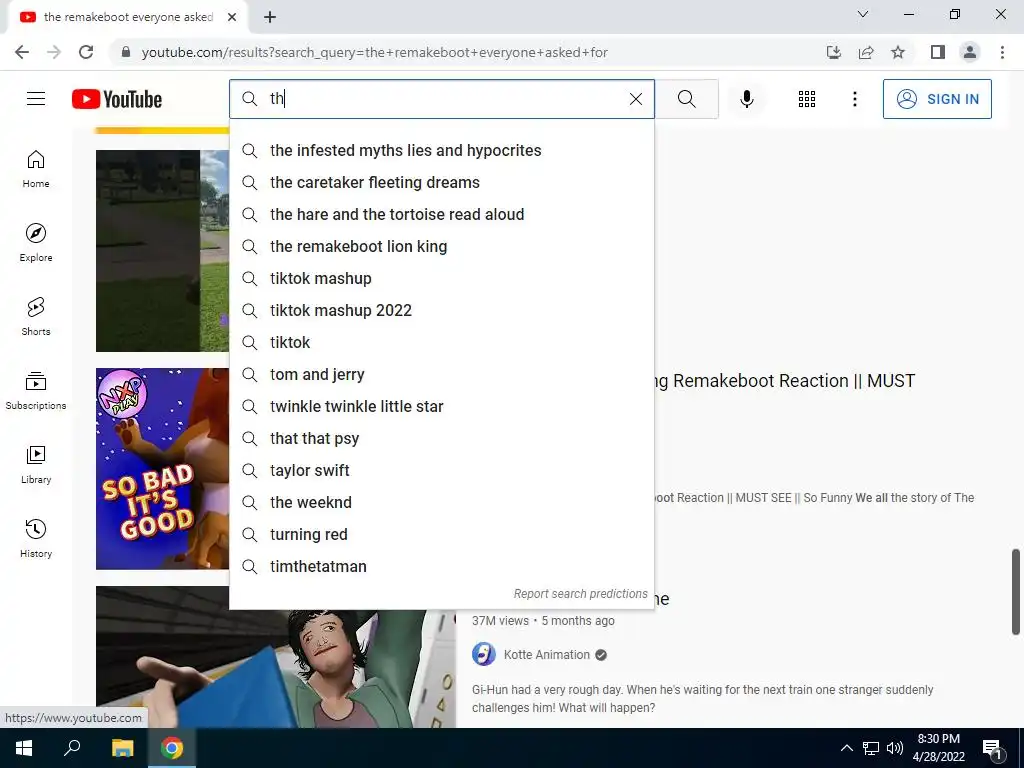Click the browser back arrow
The height and width of the screenshot is (768, 1024).
coord(22,52)
